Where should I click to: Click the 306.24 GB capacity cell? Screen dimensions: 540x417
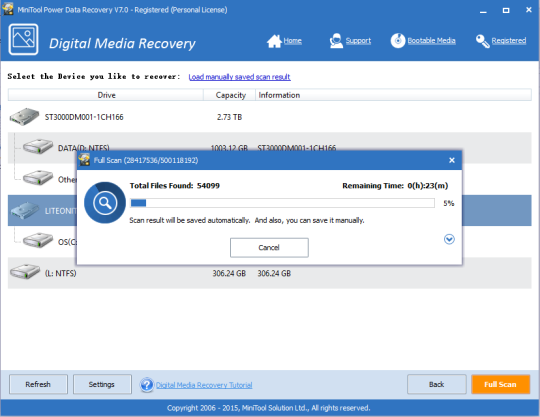pyautogui.click(x=229, y=273)
